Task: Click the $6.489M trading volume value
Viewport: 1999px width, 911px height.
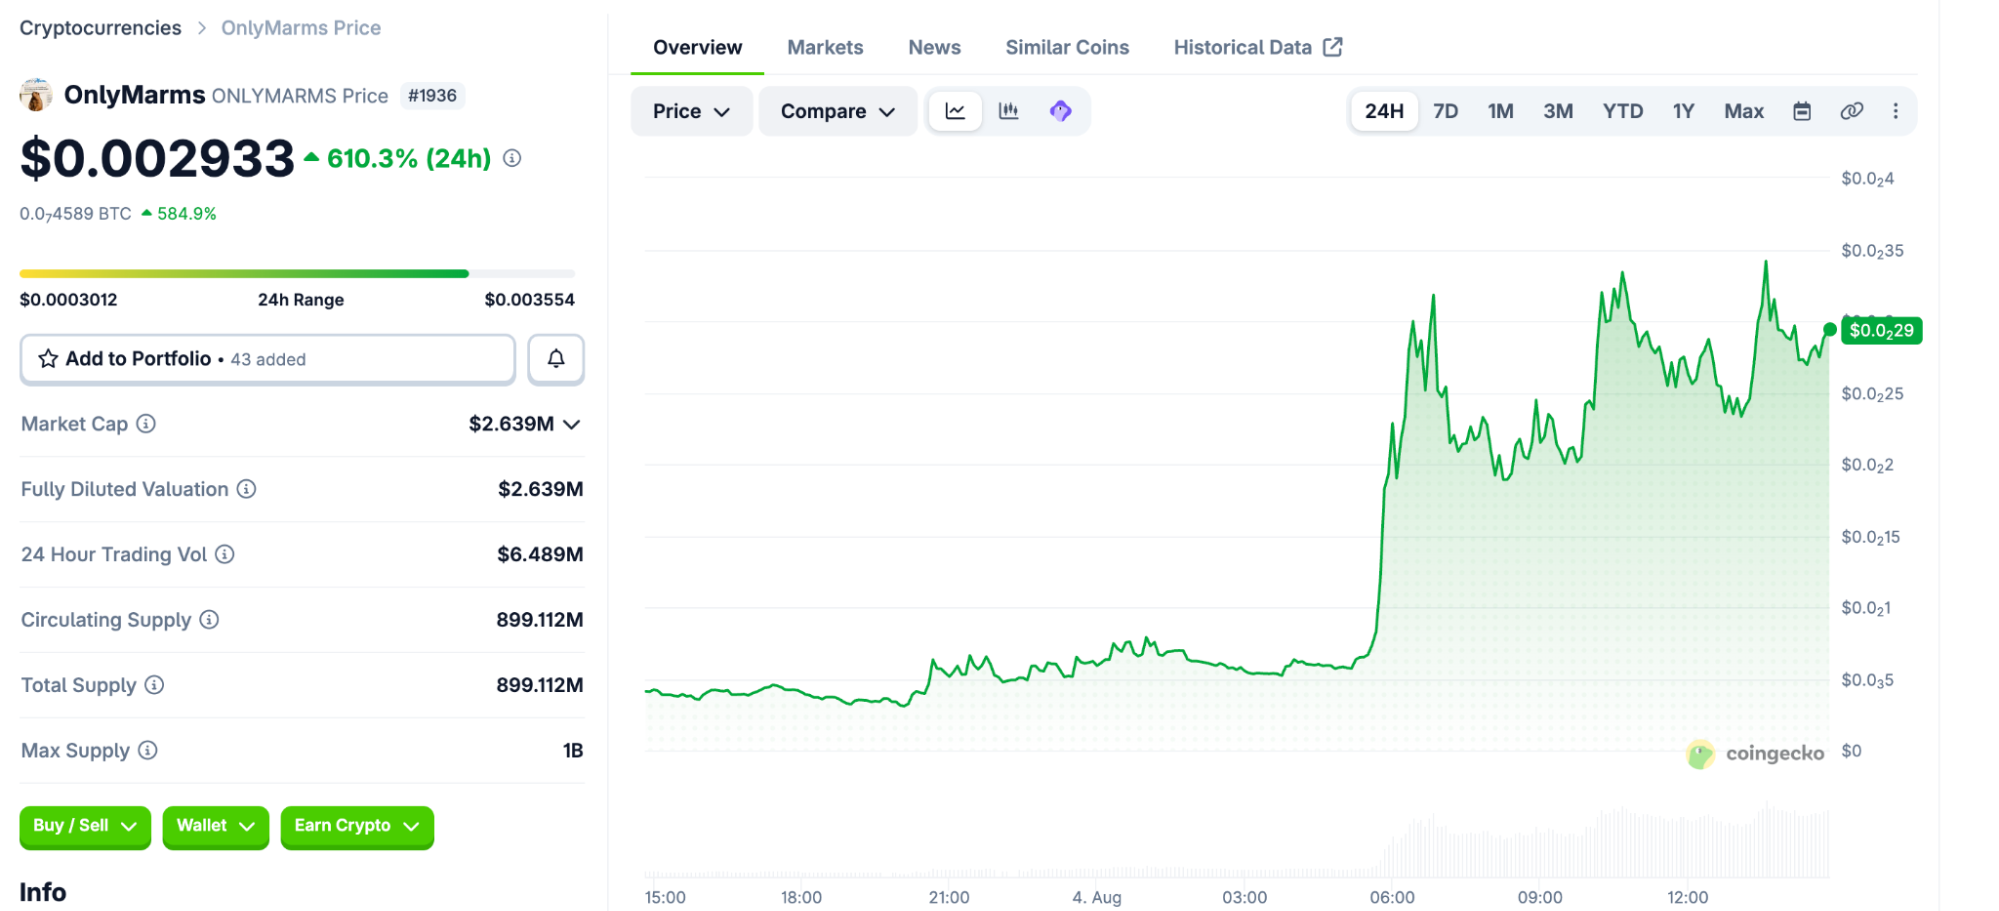Action: [x=540, y=554]
